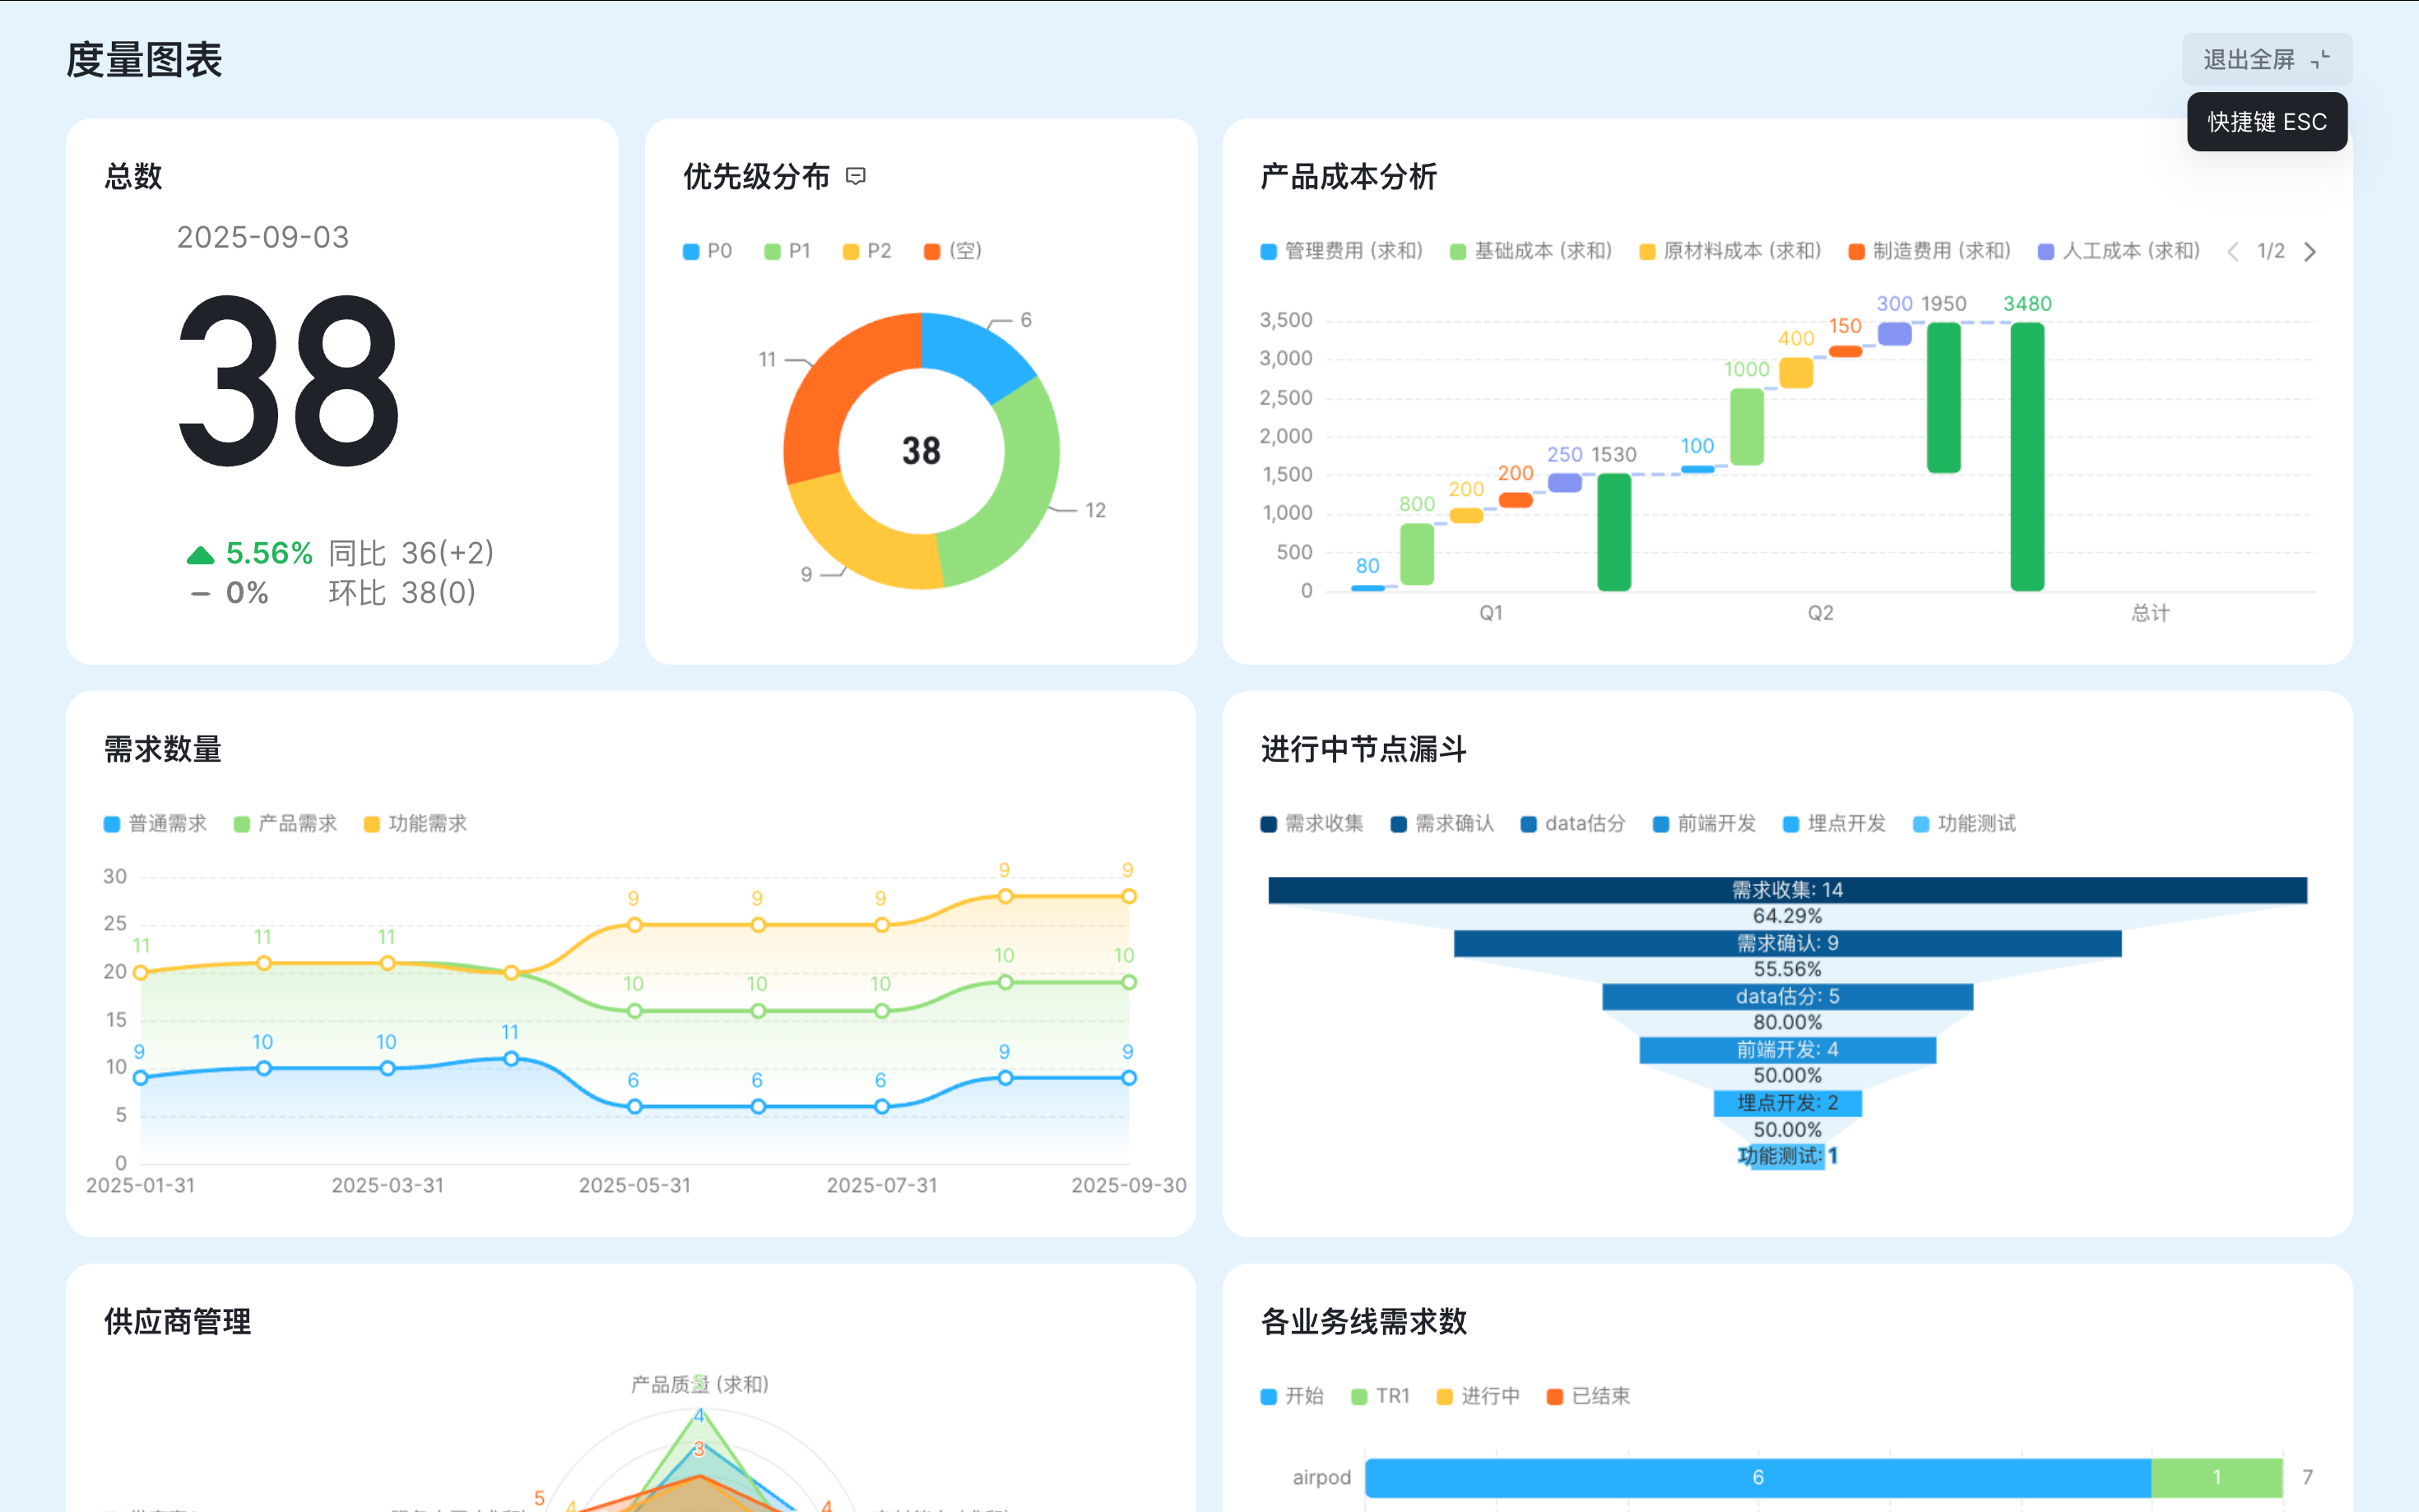
Task: Toggle the P2 legend item
Action: coord(867,251)
